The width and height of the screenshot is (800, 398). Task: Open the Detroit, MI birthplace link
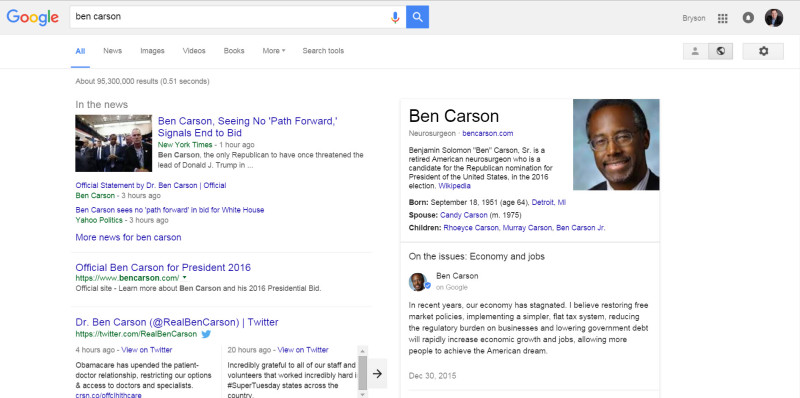548,203
